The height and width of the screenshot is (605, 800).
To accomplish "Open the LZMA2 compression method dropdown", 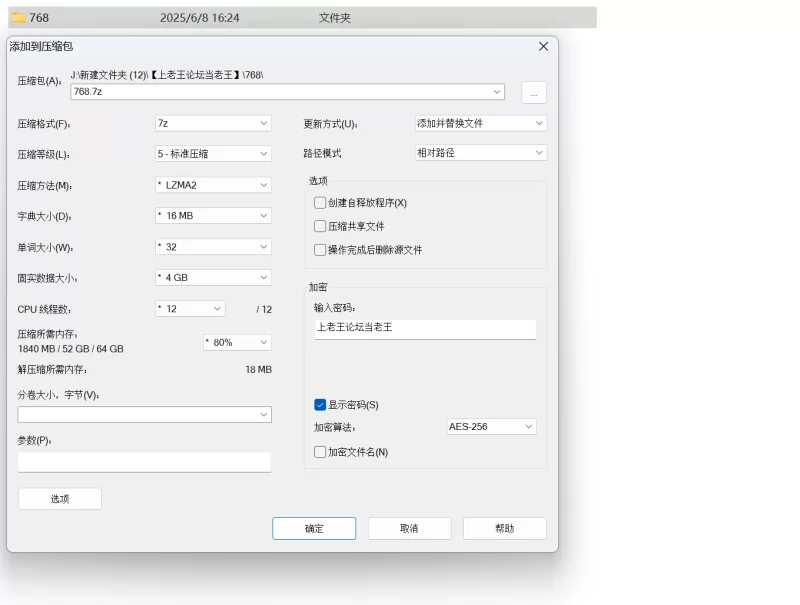I will (x=212, y=185).
